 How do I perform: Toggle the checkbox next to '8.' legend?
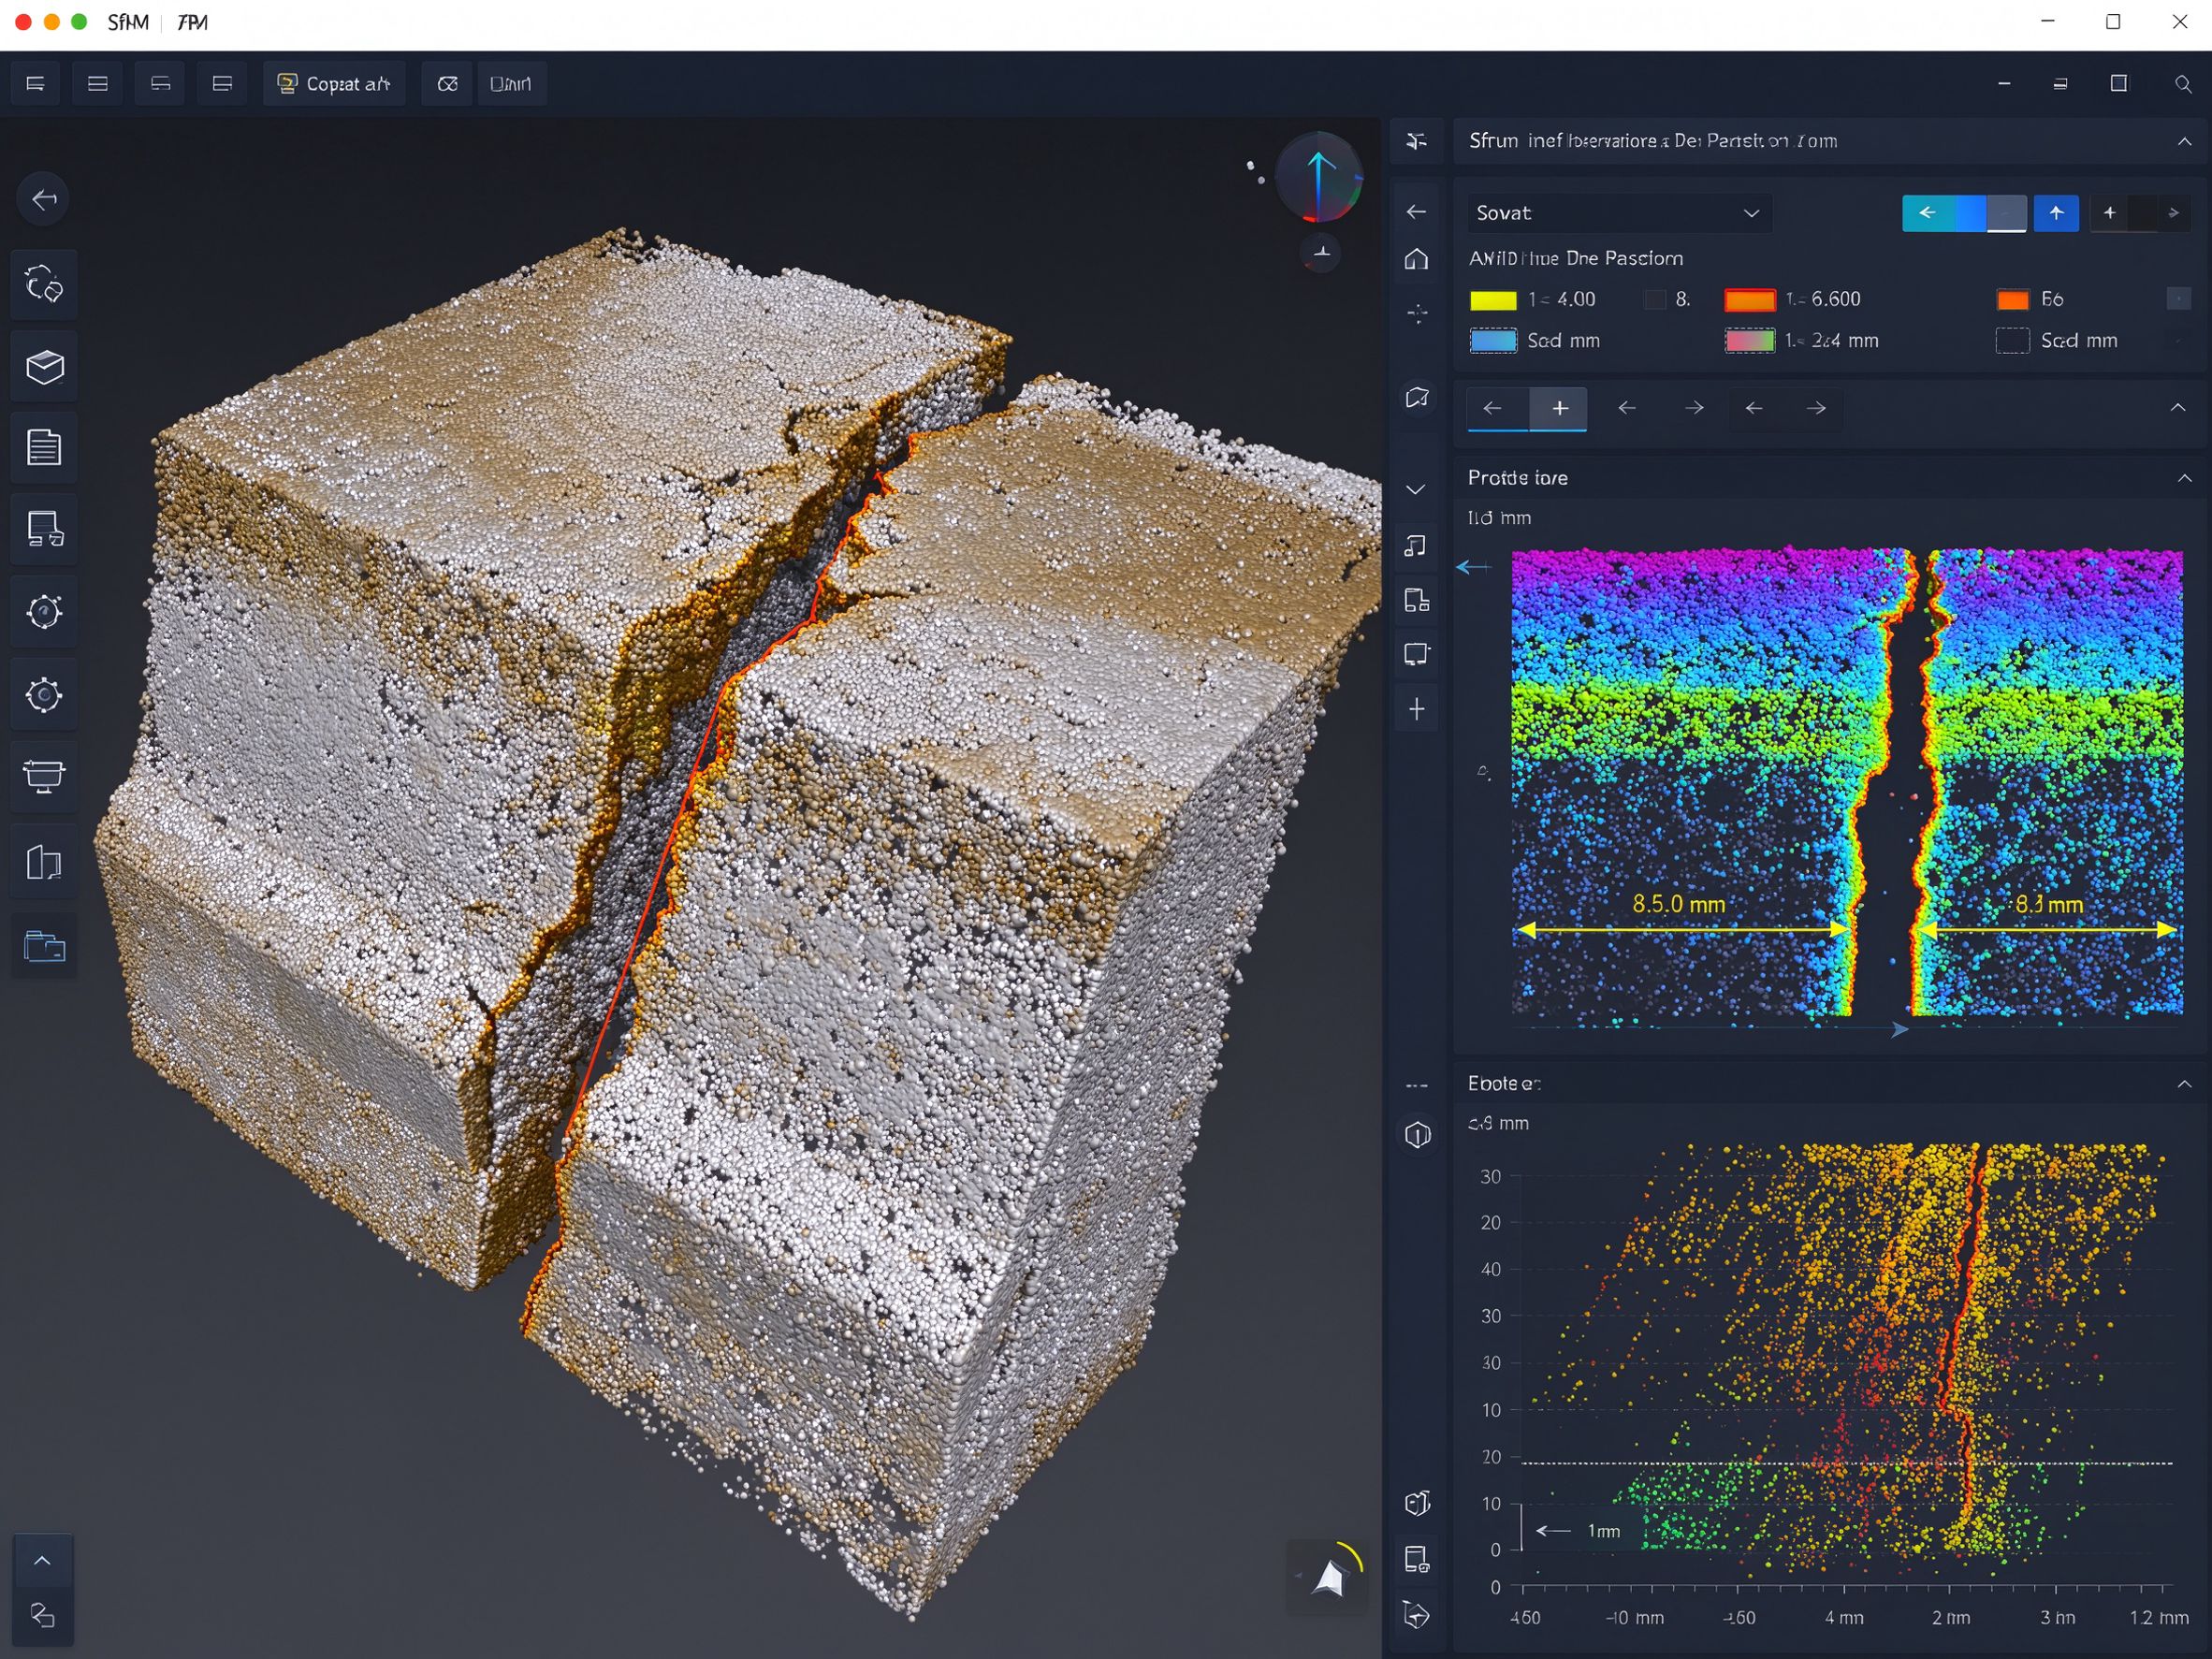coord(1655,299)
